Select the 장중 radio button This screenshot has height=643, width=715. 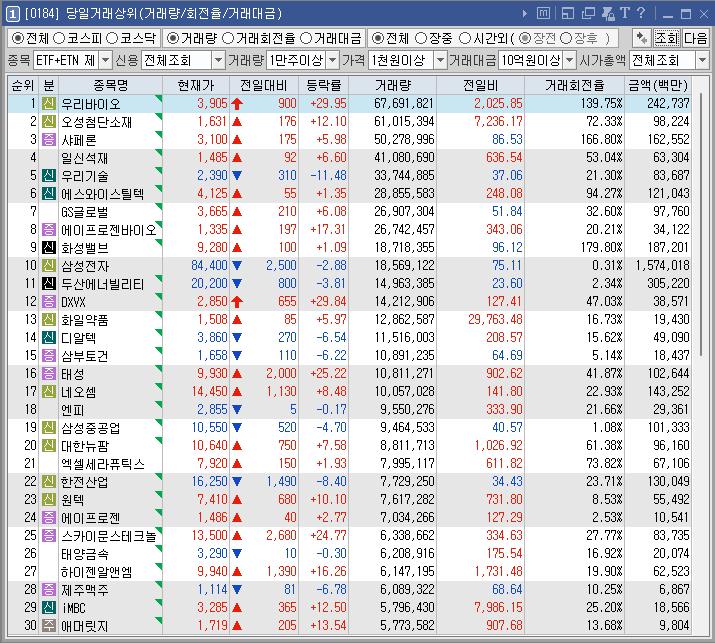[421, 39]
